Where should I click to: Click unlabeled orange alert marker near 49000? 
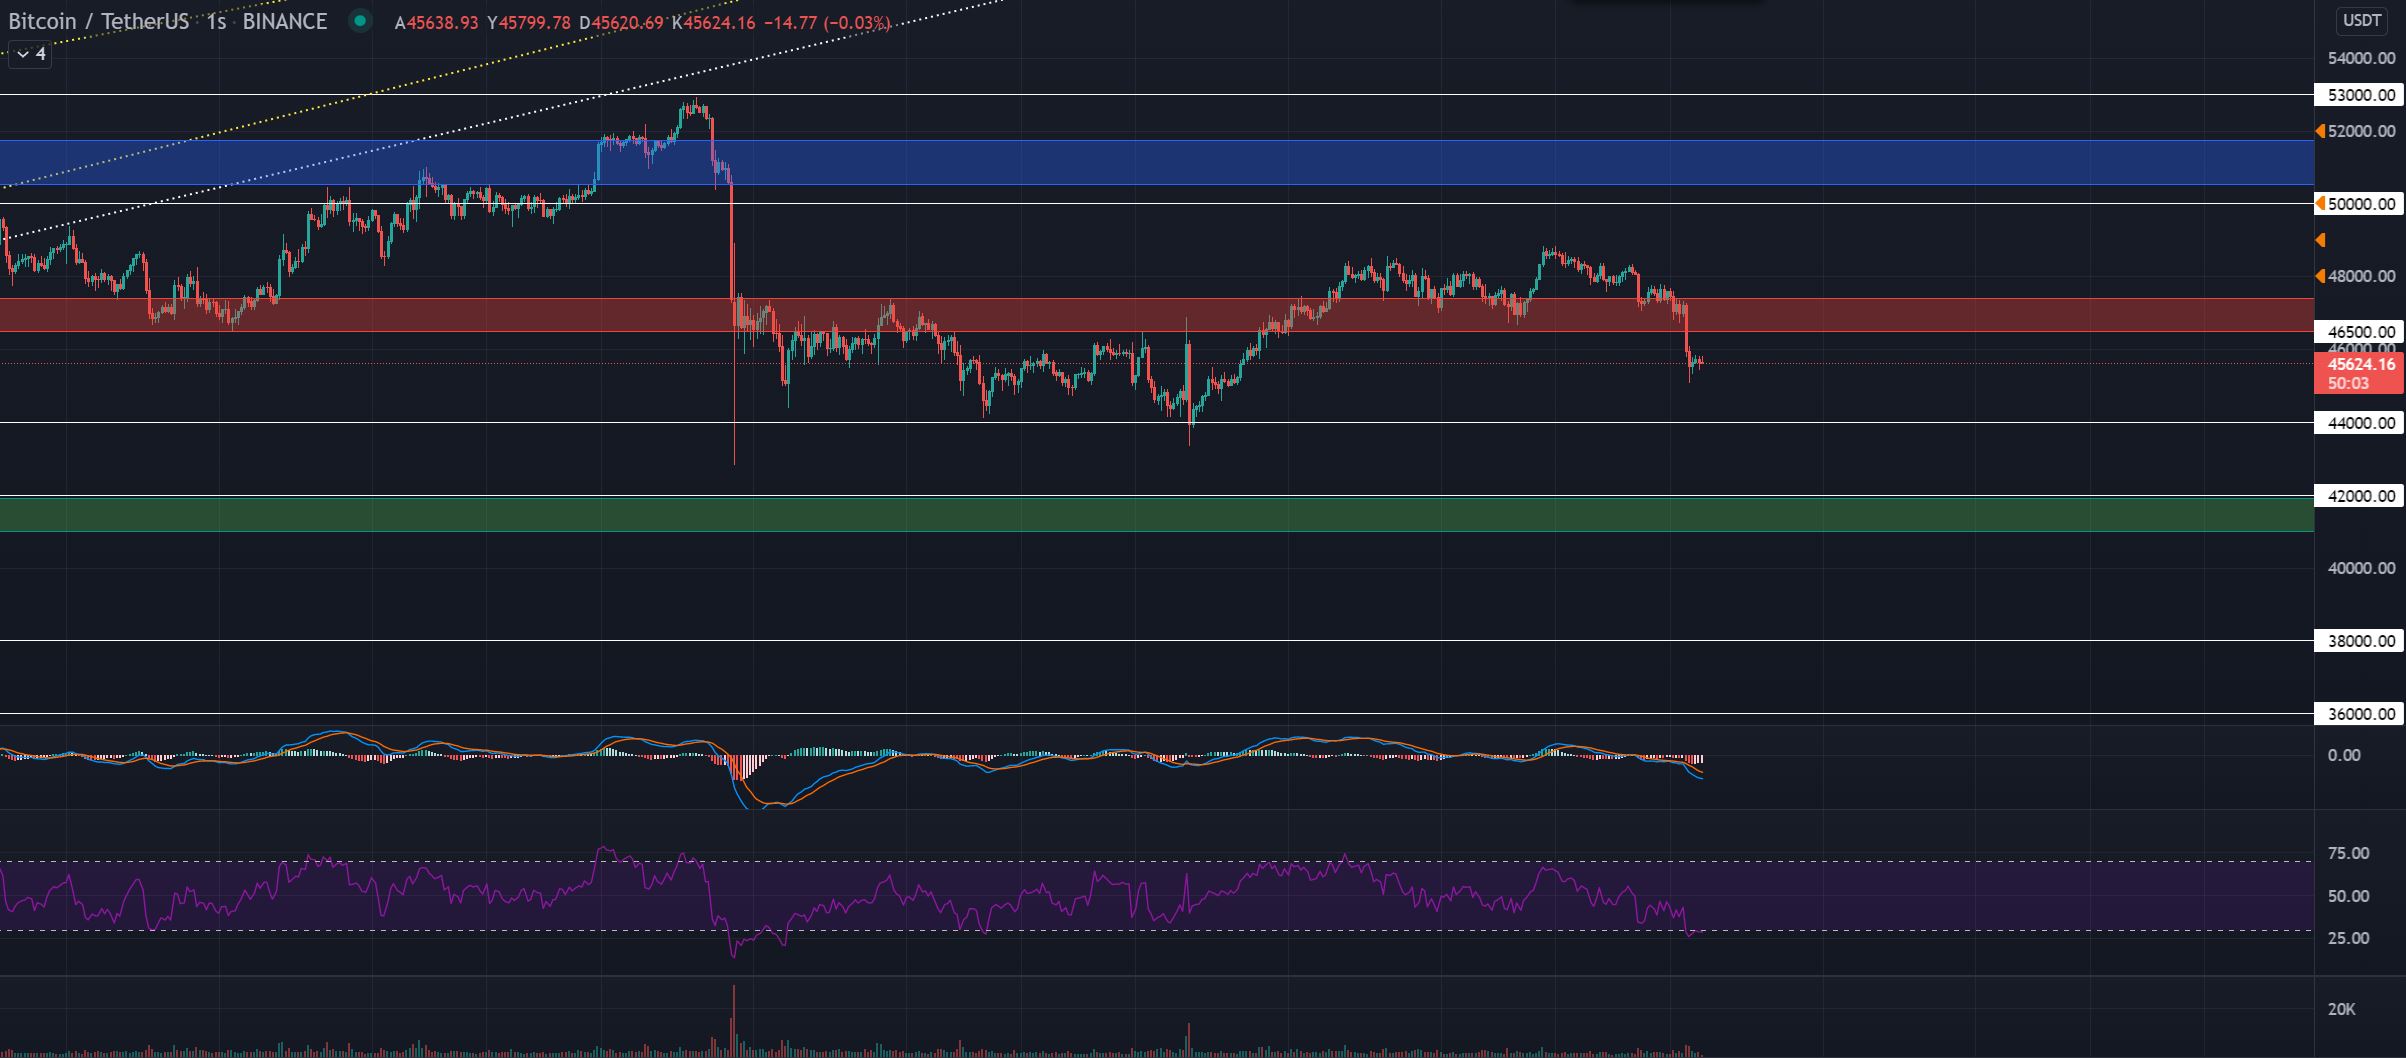[2320, 240]
